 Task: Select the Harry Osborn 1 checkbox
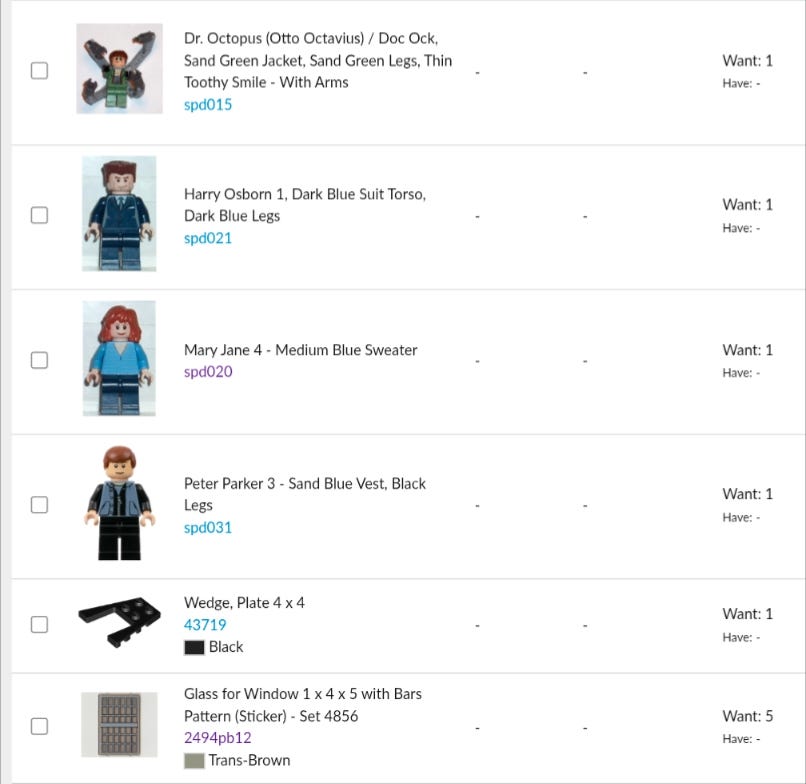point(39,215)
